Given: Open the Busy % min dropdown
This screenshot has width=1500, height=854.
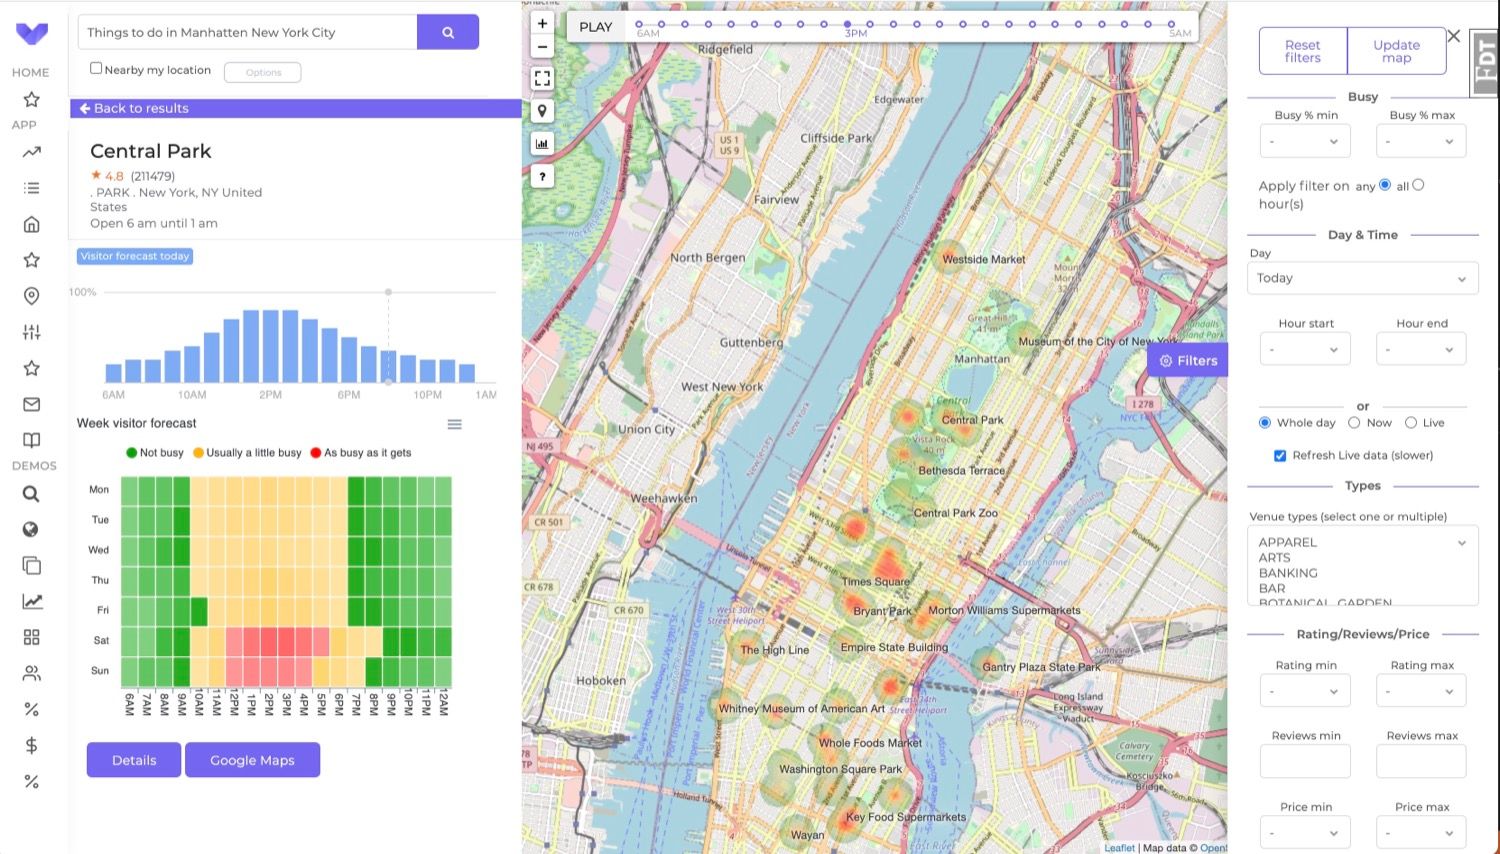Looking at the screenshot, I should (1305, 141).
